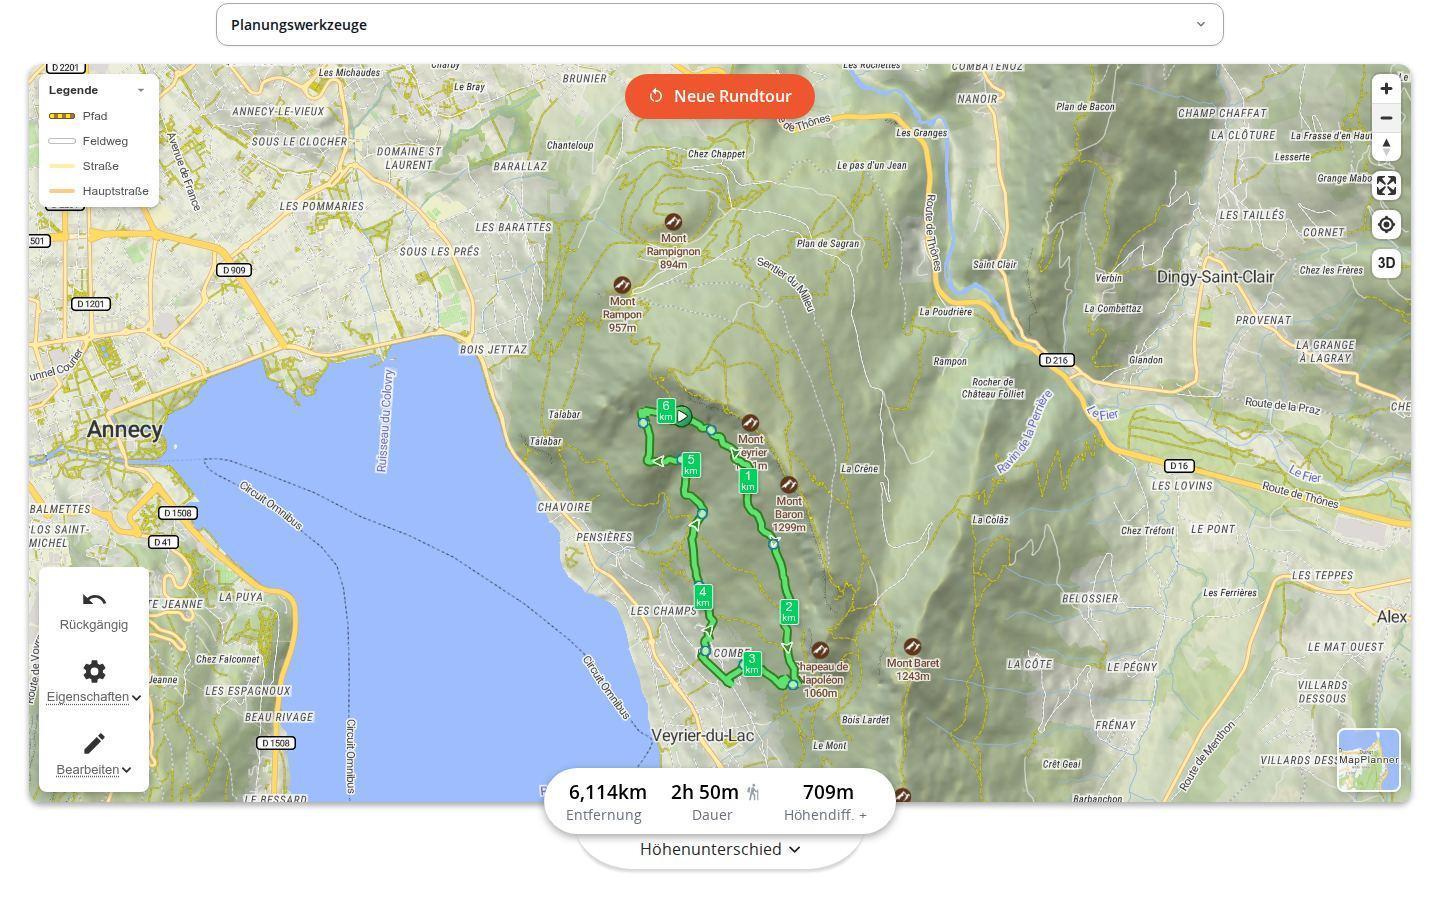Select the 1 km route marker
Viewport: 1440px width, 900px height.
pyautogui.click(x=748, y=481)
